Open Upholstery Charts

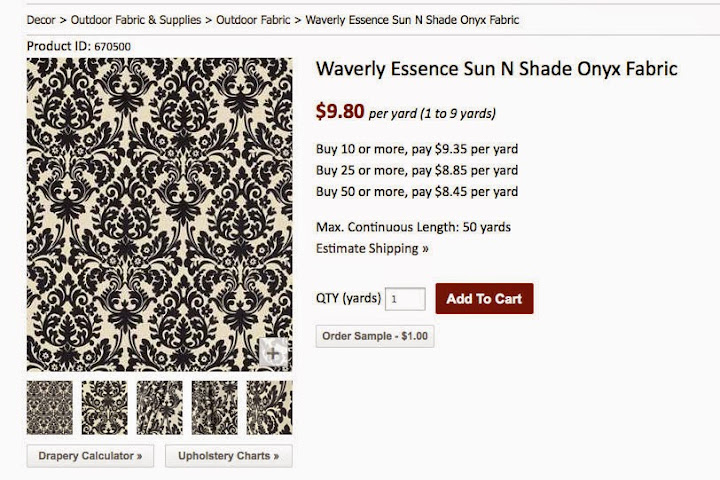(228, 456)
